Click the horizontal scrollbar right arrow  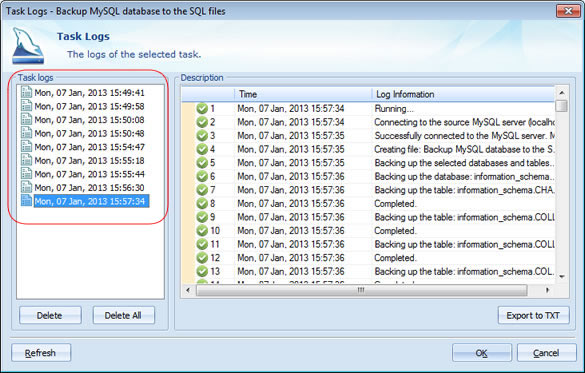pos(548,290)
